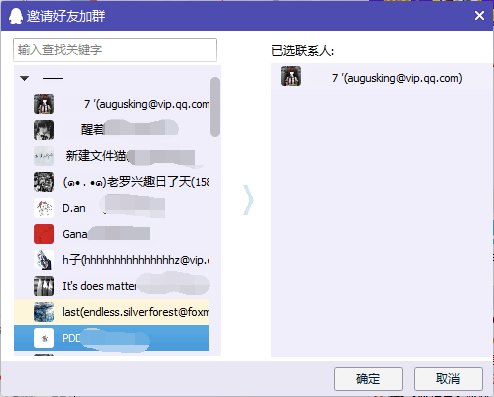
Task: Select contact starting with 醒着
Action: pyautogui.click(x=111, y=130)
